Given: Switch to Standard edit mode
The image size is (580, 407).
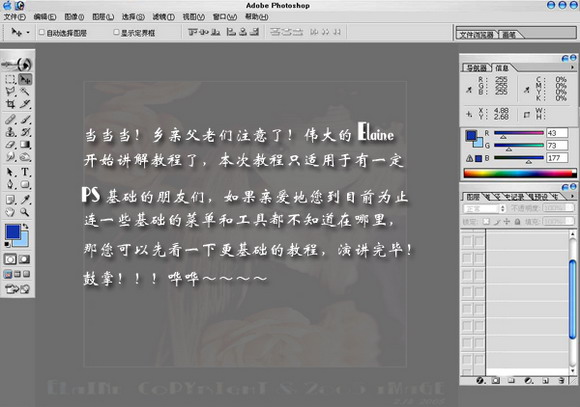Looking at the screenshot, I should tap(10, 259).
